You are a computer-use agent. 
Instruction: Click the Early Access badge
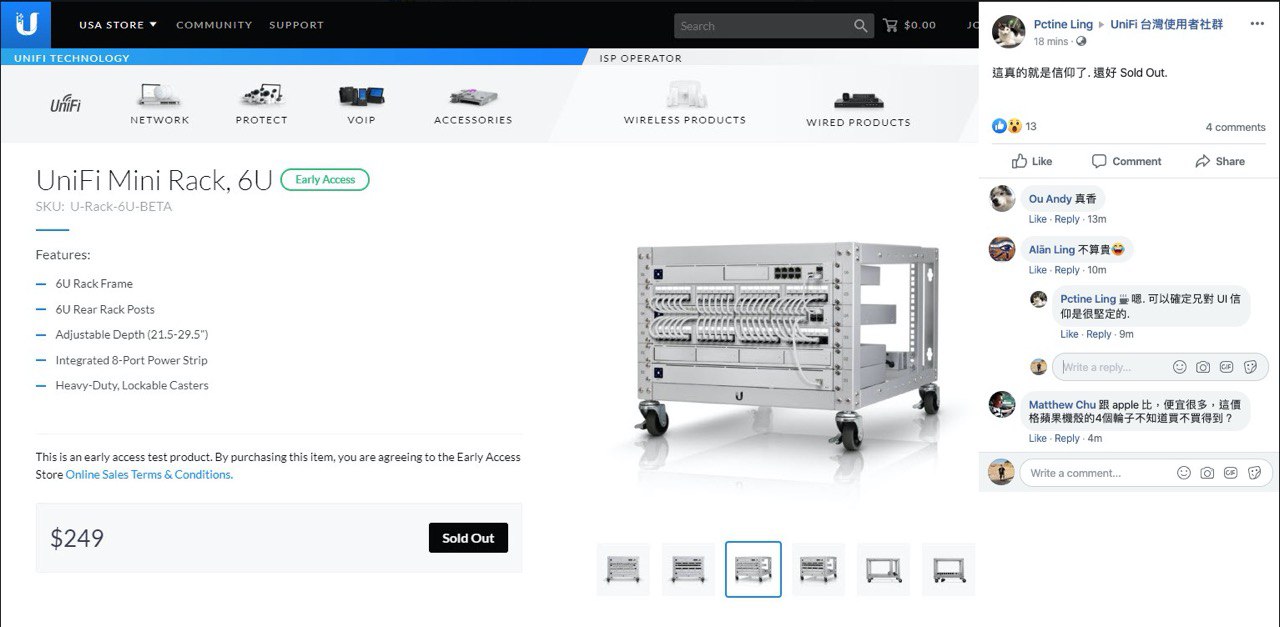click(x=325, y=180)
